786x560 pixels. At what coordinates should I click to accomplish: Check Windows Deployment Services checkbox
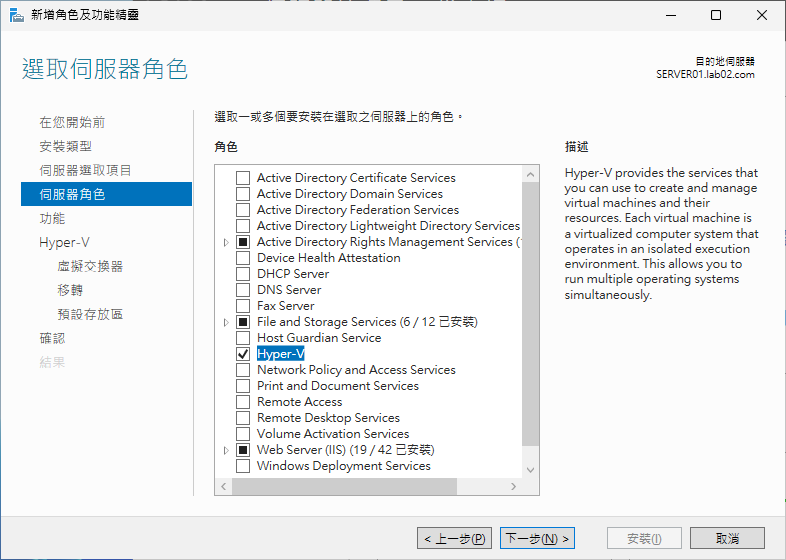click(243, 466)
